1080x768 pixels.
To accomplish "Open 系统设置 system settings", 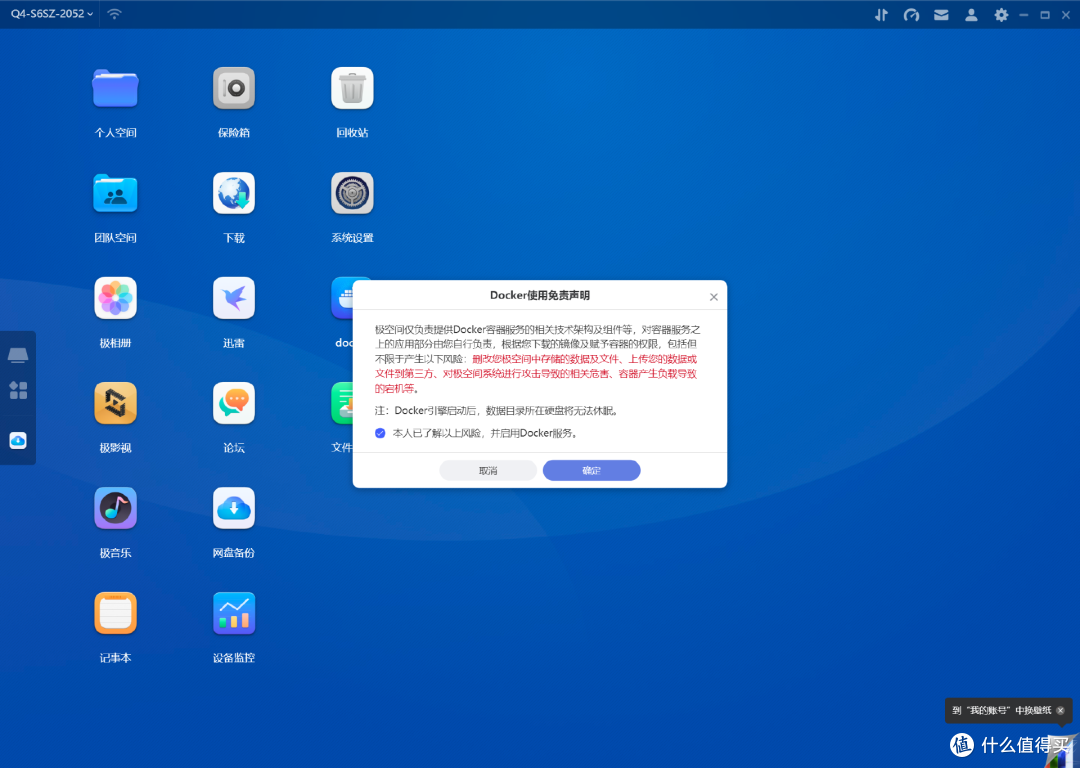I will pyautogui.click(x=353, y=194).
